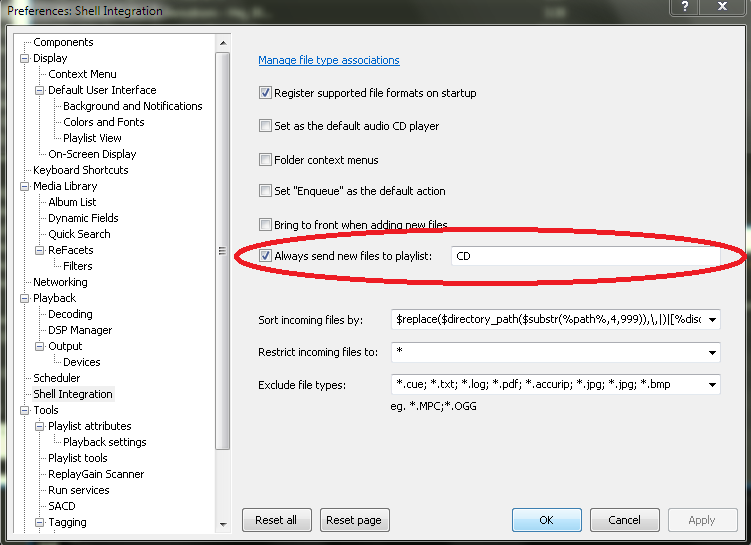
Task: Collapse the Media Library tree node
Action: (x=24, y=186)
